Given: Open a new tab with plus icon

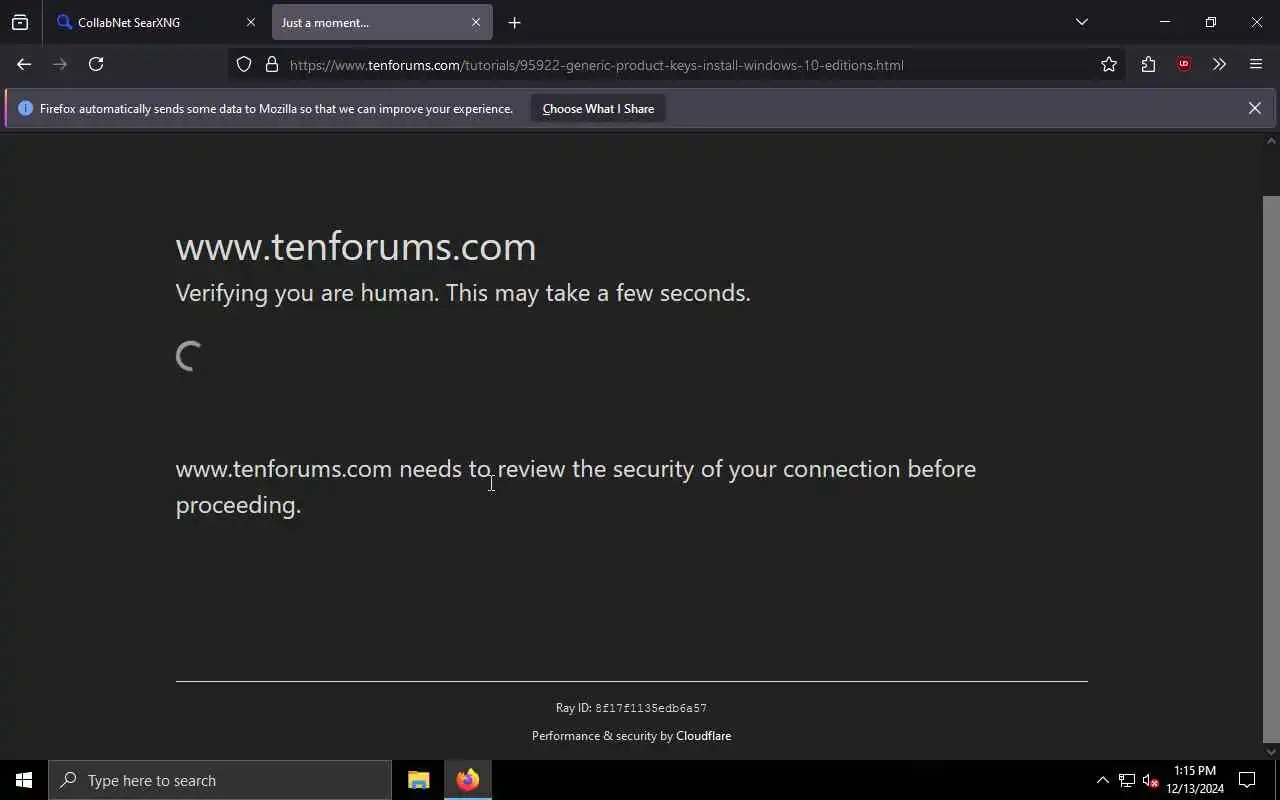Looking at the screenshot, I should pos(514,22).
